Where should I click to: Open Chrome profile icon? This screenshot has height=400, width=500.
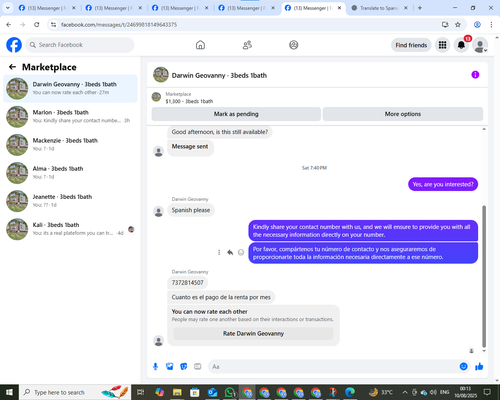tap(477, 24)
